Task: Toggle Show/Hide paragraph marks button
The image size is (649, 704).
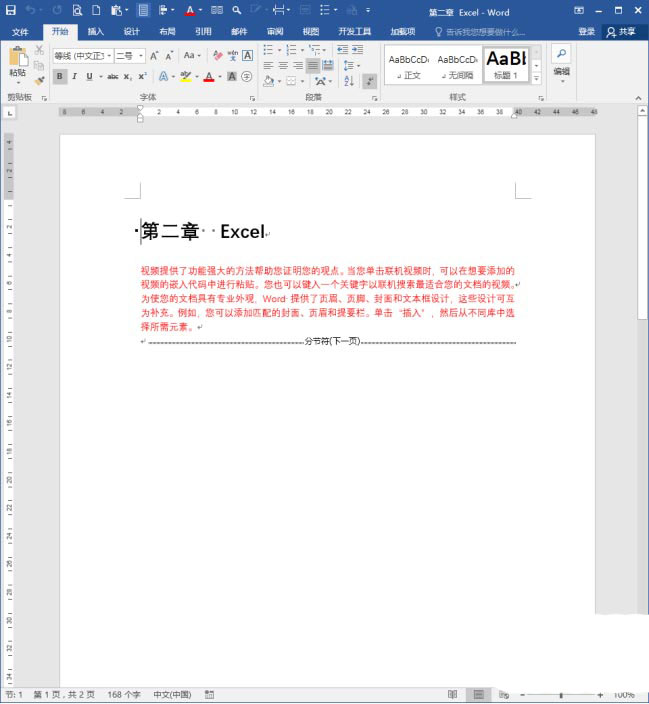Action: coord(370,81)
